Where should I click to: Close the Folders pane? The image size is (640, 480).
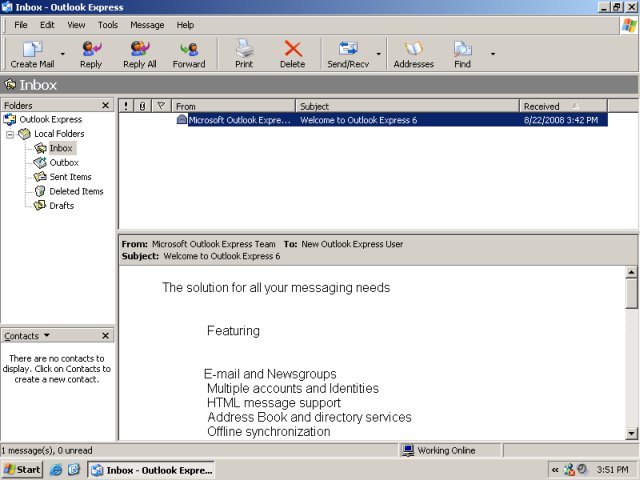point(105,105)
